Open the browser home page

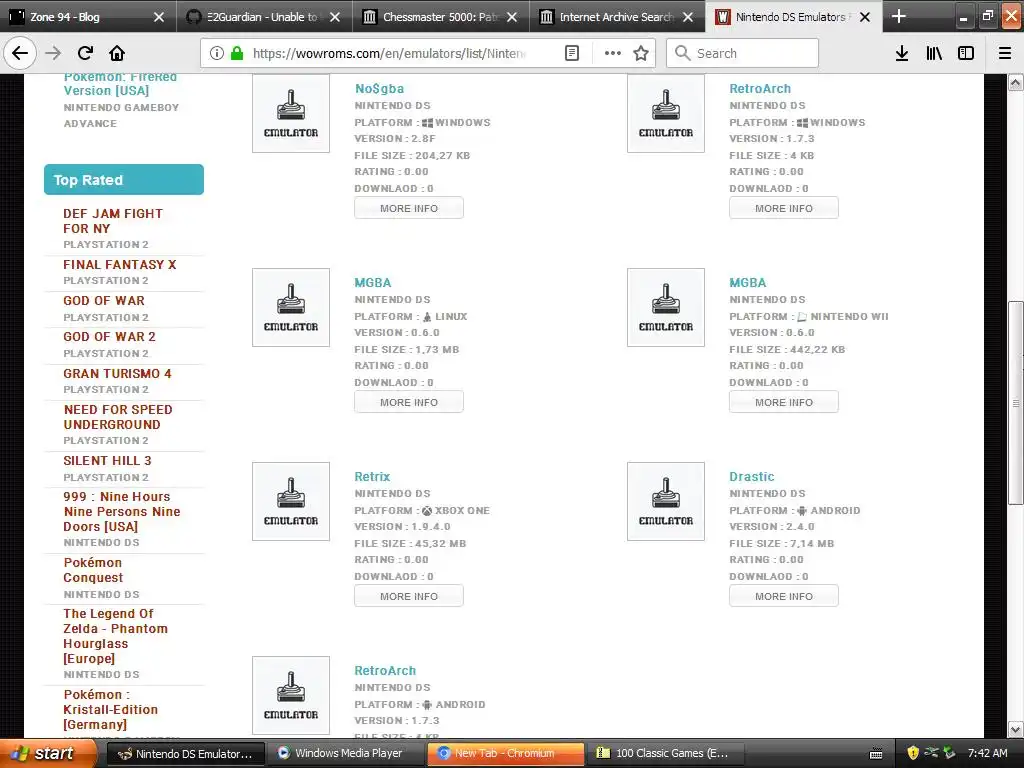(117, 53)
